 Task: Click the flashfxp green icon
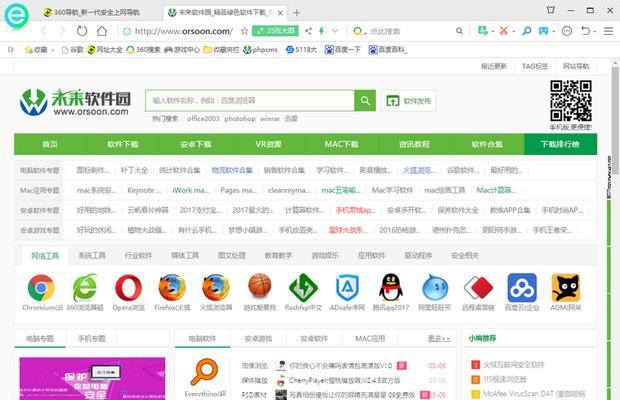pos(303,288)
